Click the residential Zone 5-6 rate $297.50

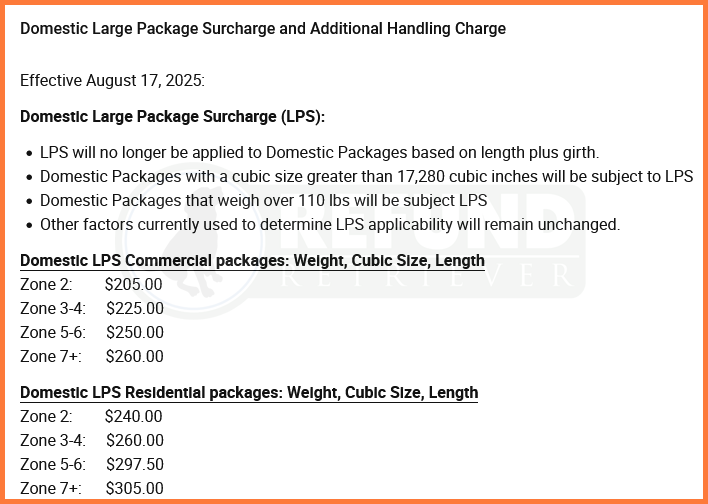[135, 464]
